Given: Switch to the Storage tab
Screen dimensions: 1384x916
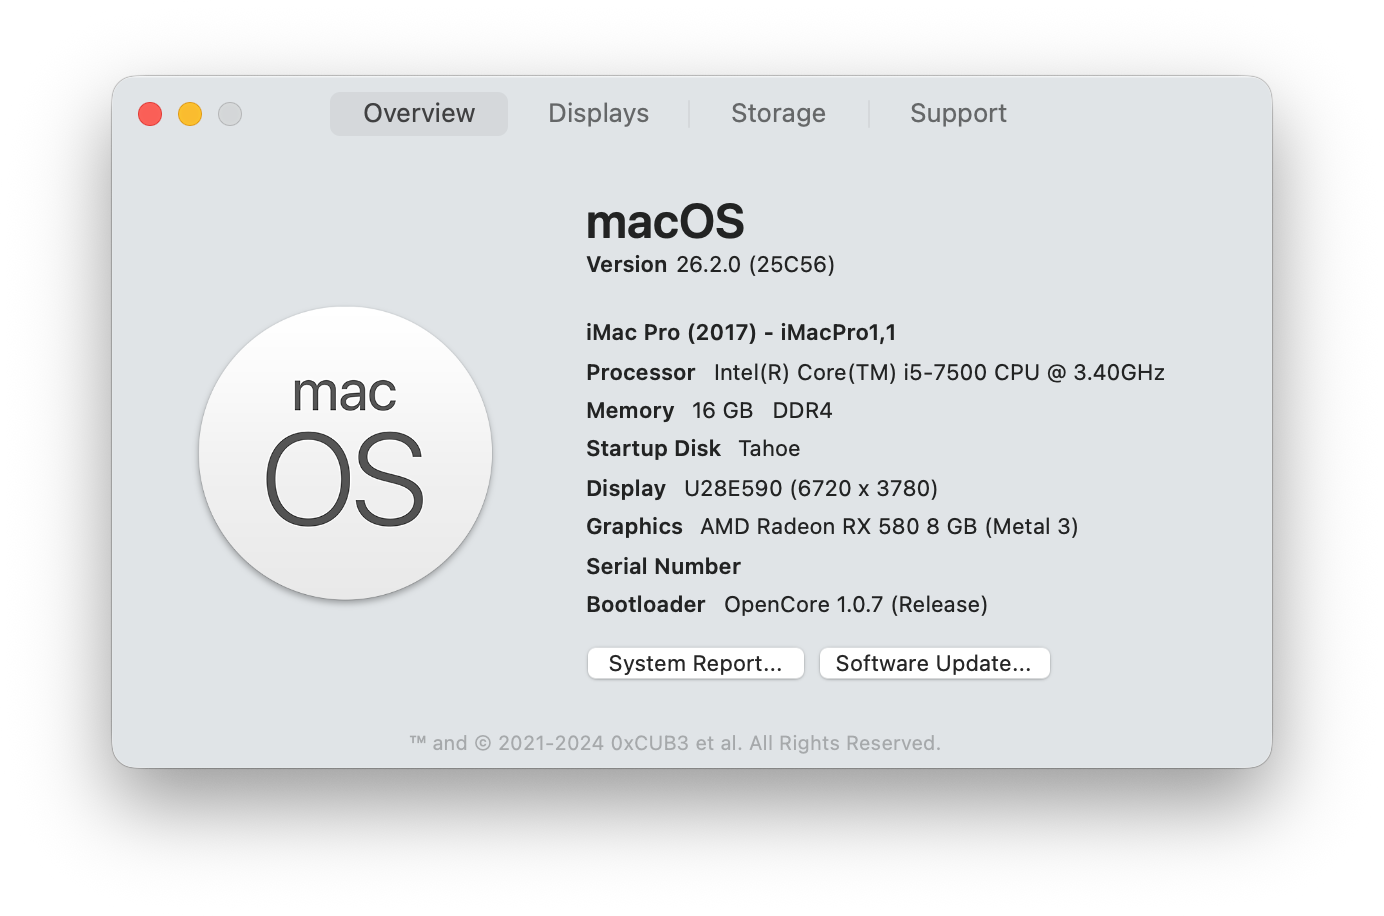Looking at the screenshot, I should tap(778, 114).
